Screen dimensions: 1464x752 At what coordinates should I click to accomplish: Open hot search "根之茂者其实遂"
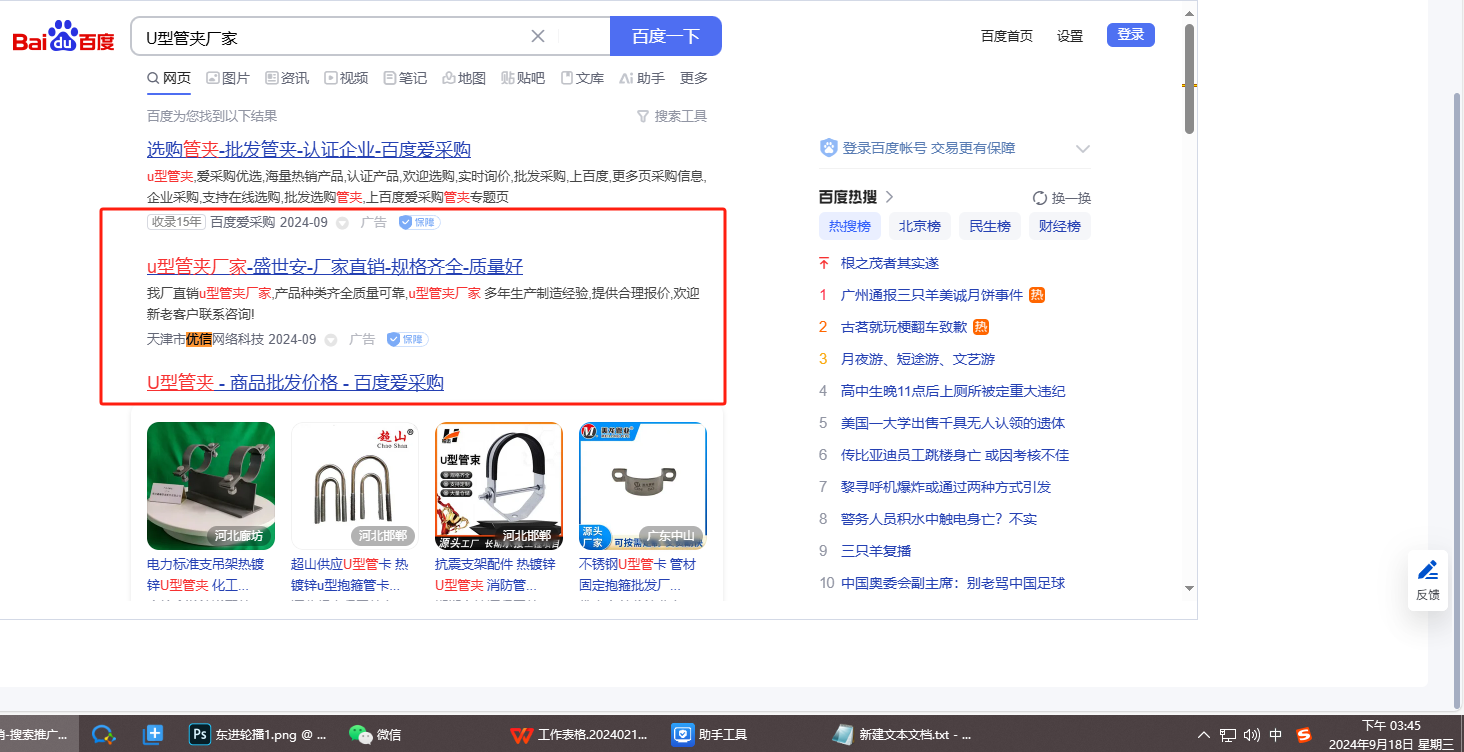(890, 263)
